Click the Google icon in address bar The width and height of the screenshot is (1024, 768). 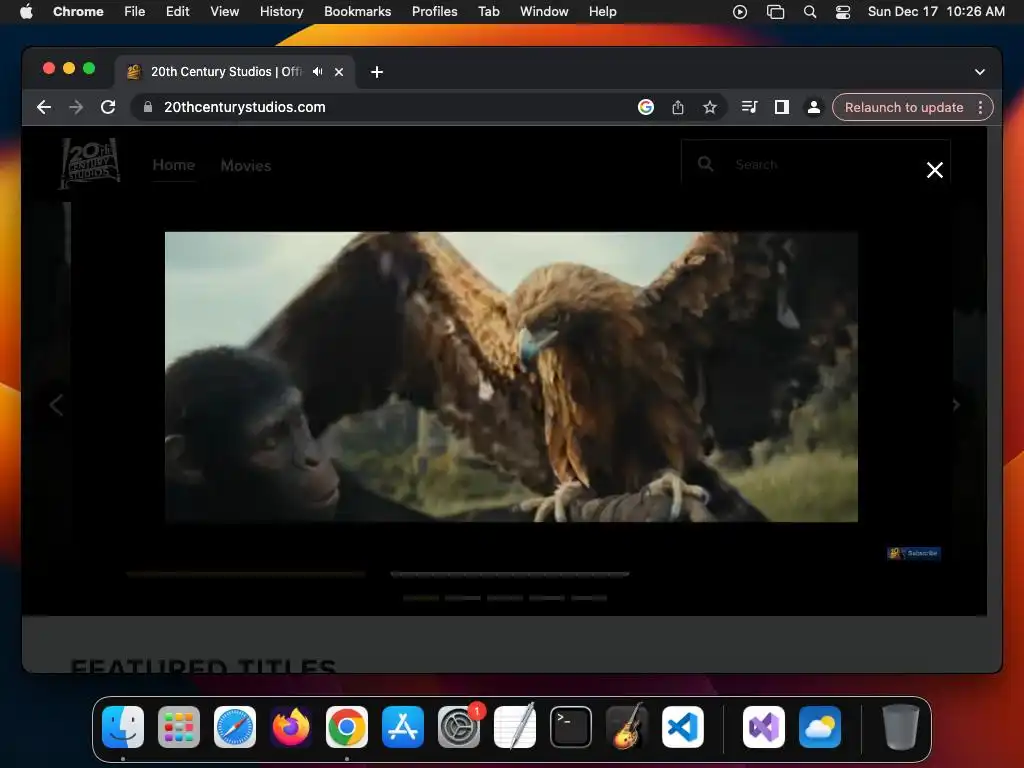tap(646, 107)
